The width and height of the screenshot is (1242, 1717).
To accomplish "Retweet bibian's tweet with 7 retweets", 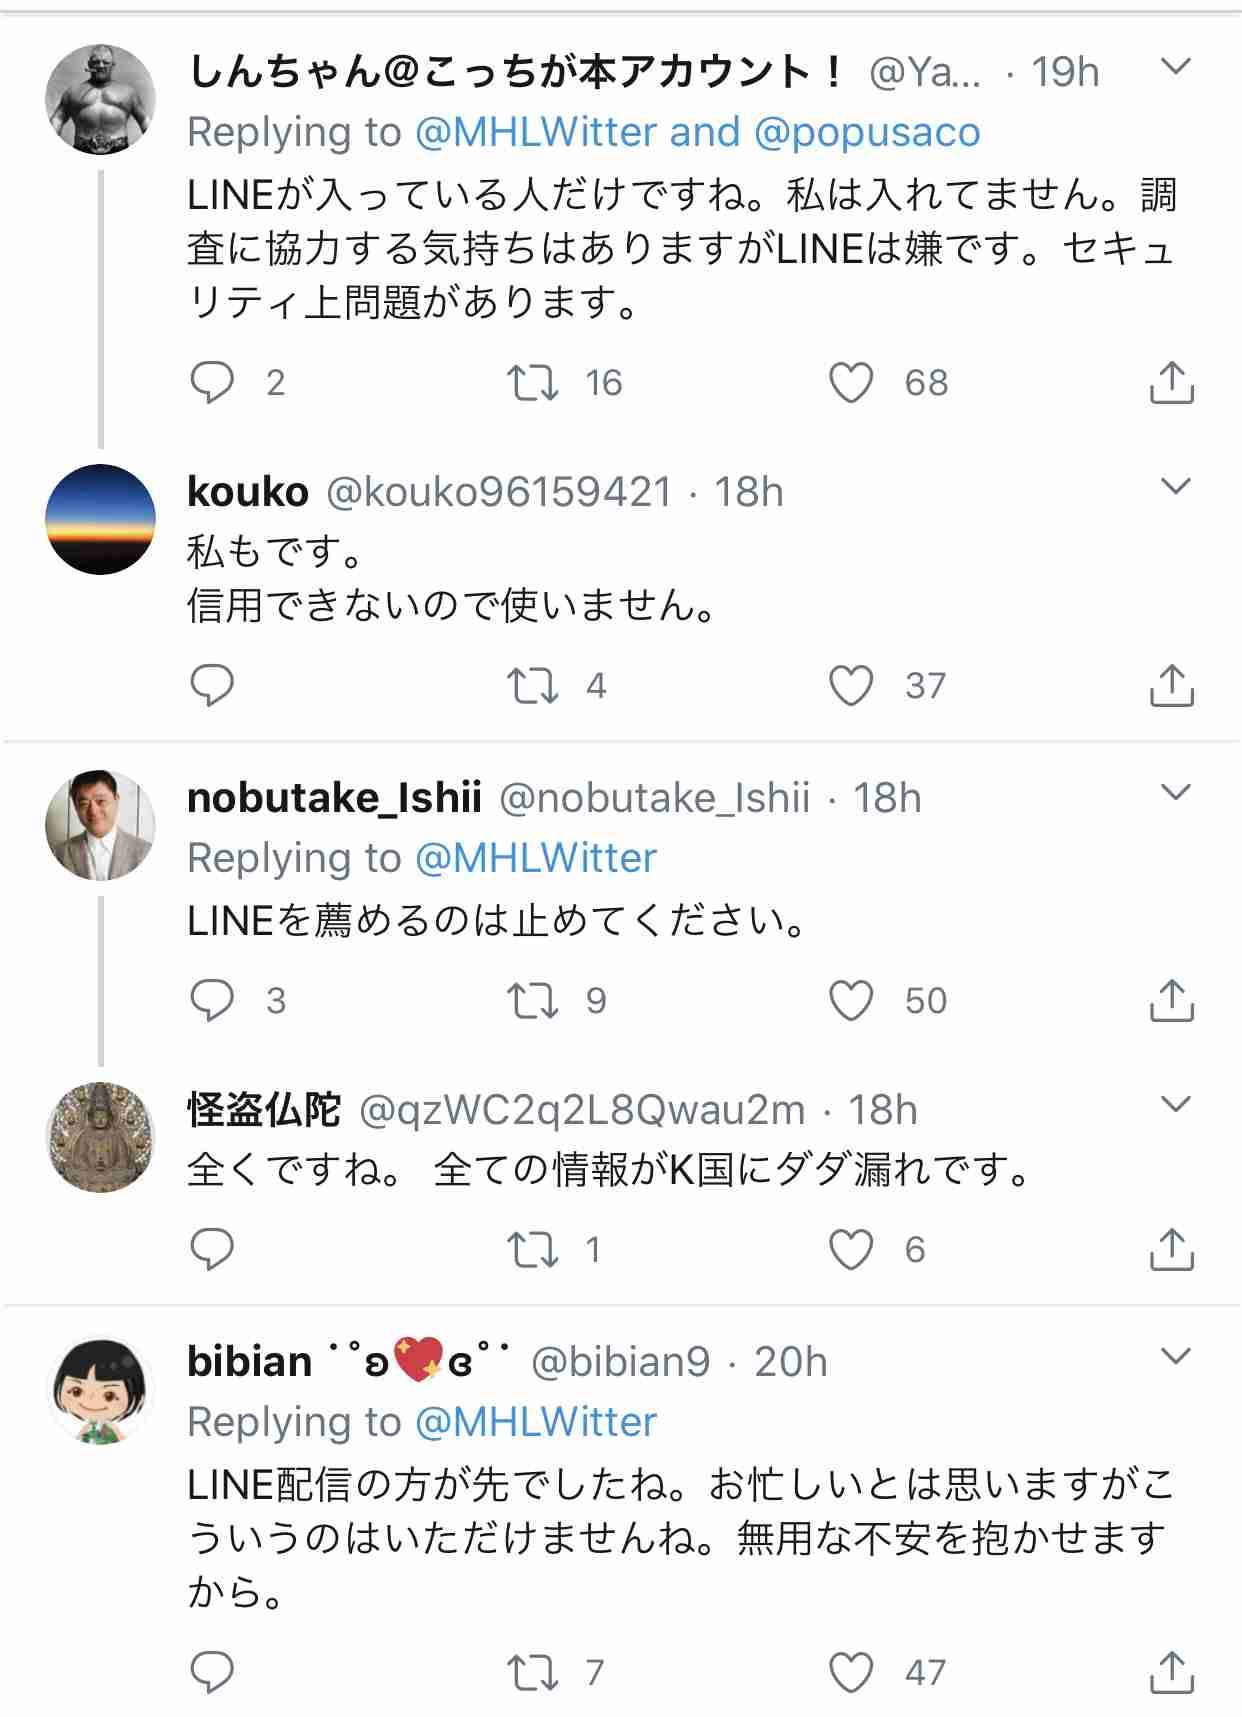I will click(x=533, y=1672).
